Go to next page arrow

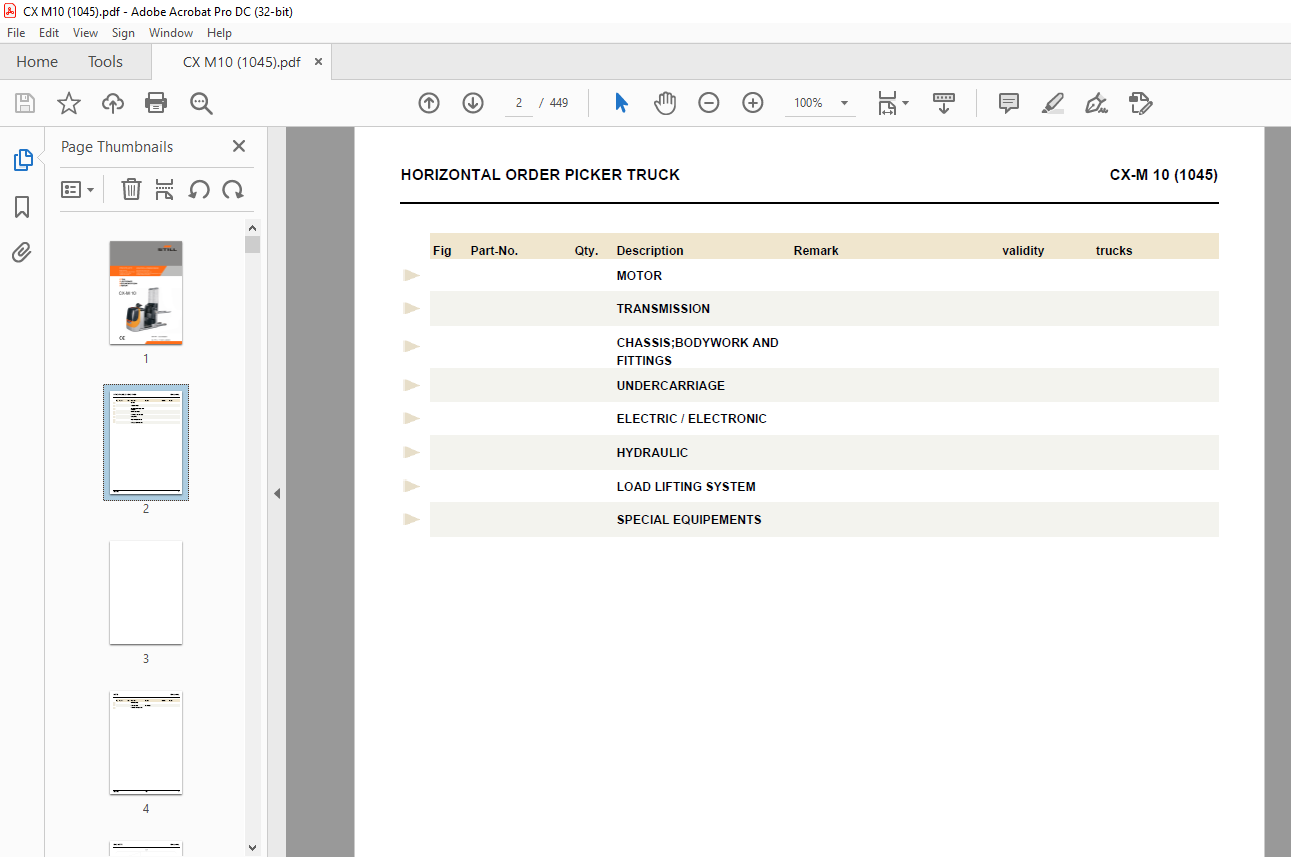(x=473, y=103)
